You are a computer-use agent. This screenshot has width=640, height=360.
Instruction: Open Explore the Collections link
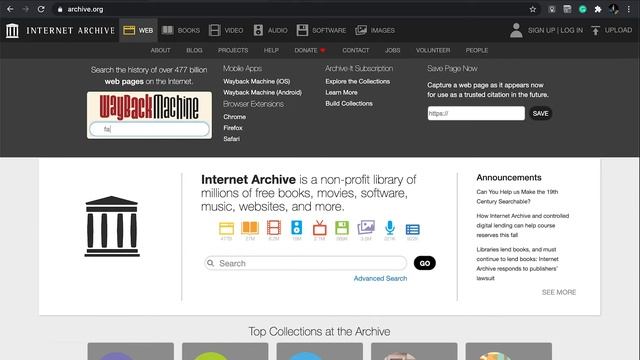(x=358, y=81)
